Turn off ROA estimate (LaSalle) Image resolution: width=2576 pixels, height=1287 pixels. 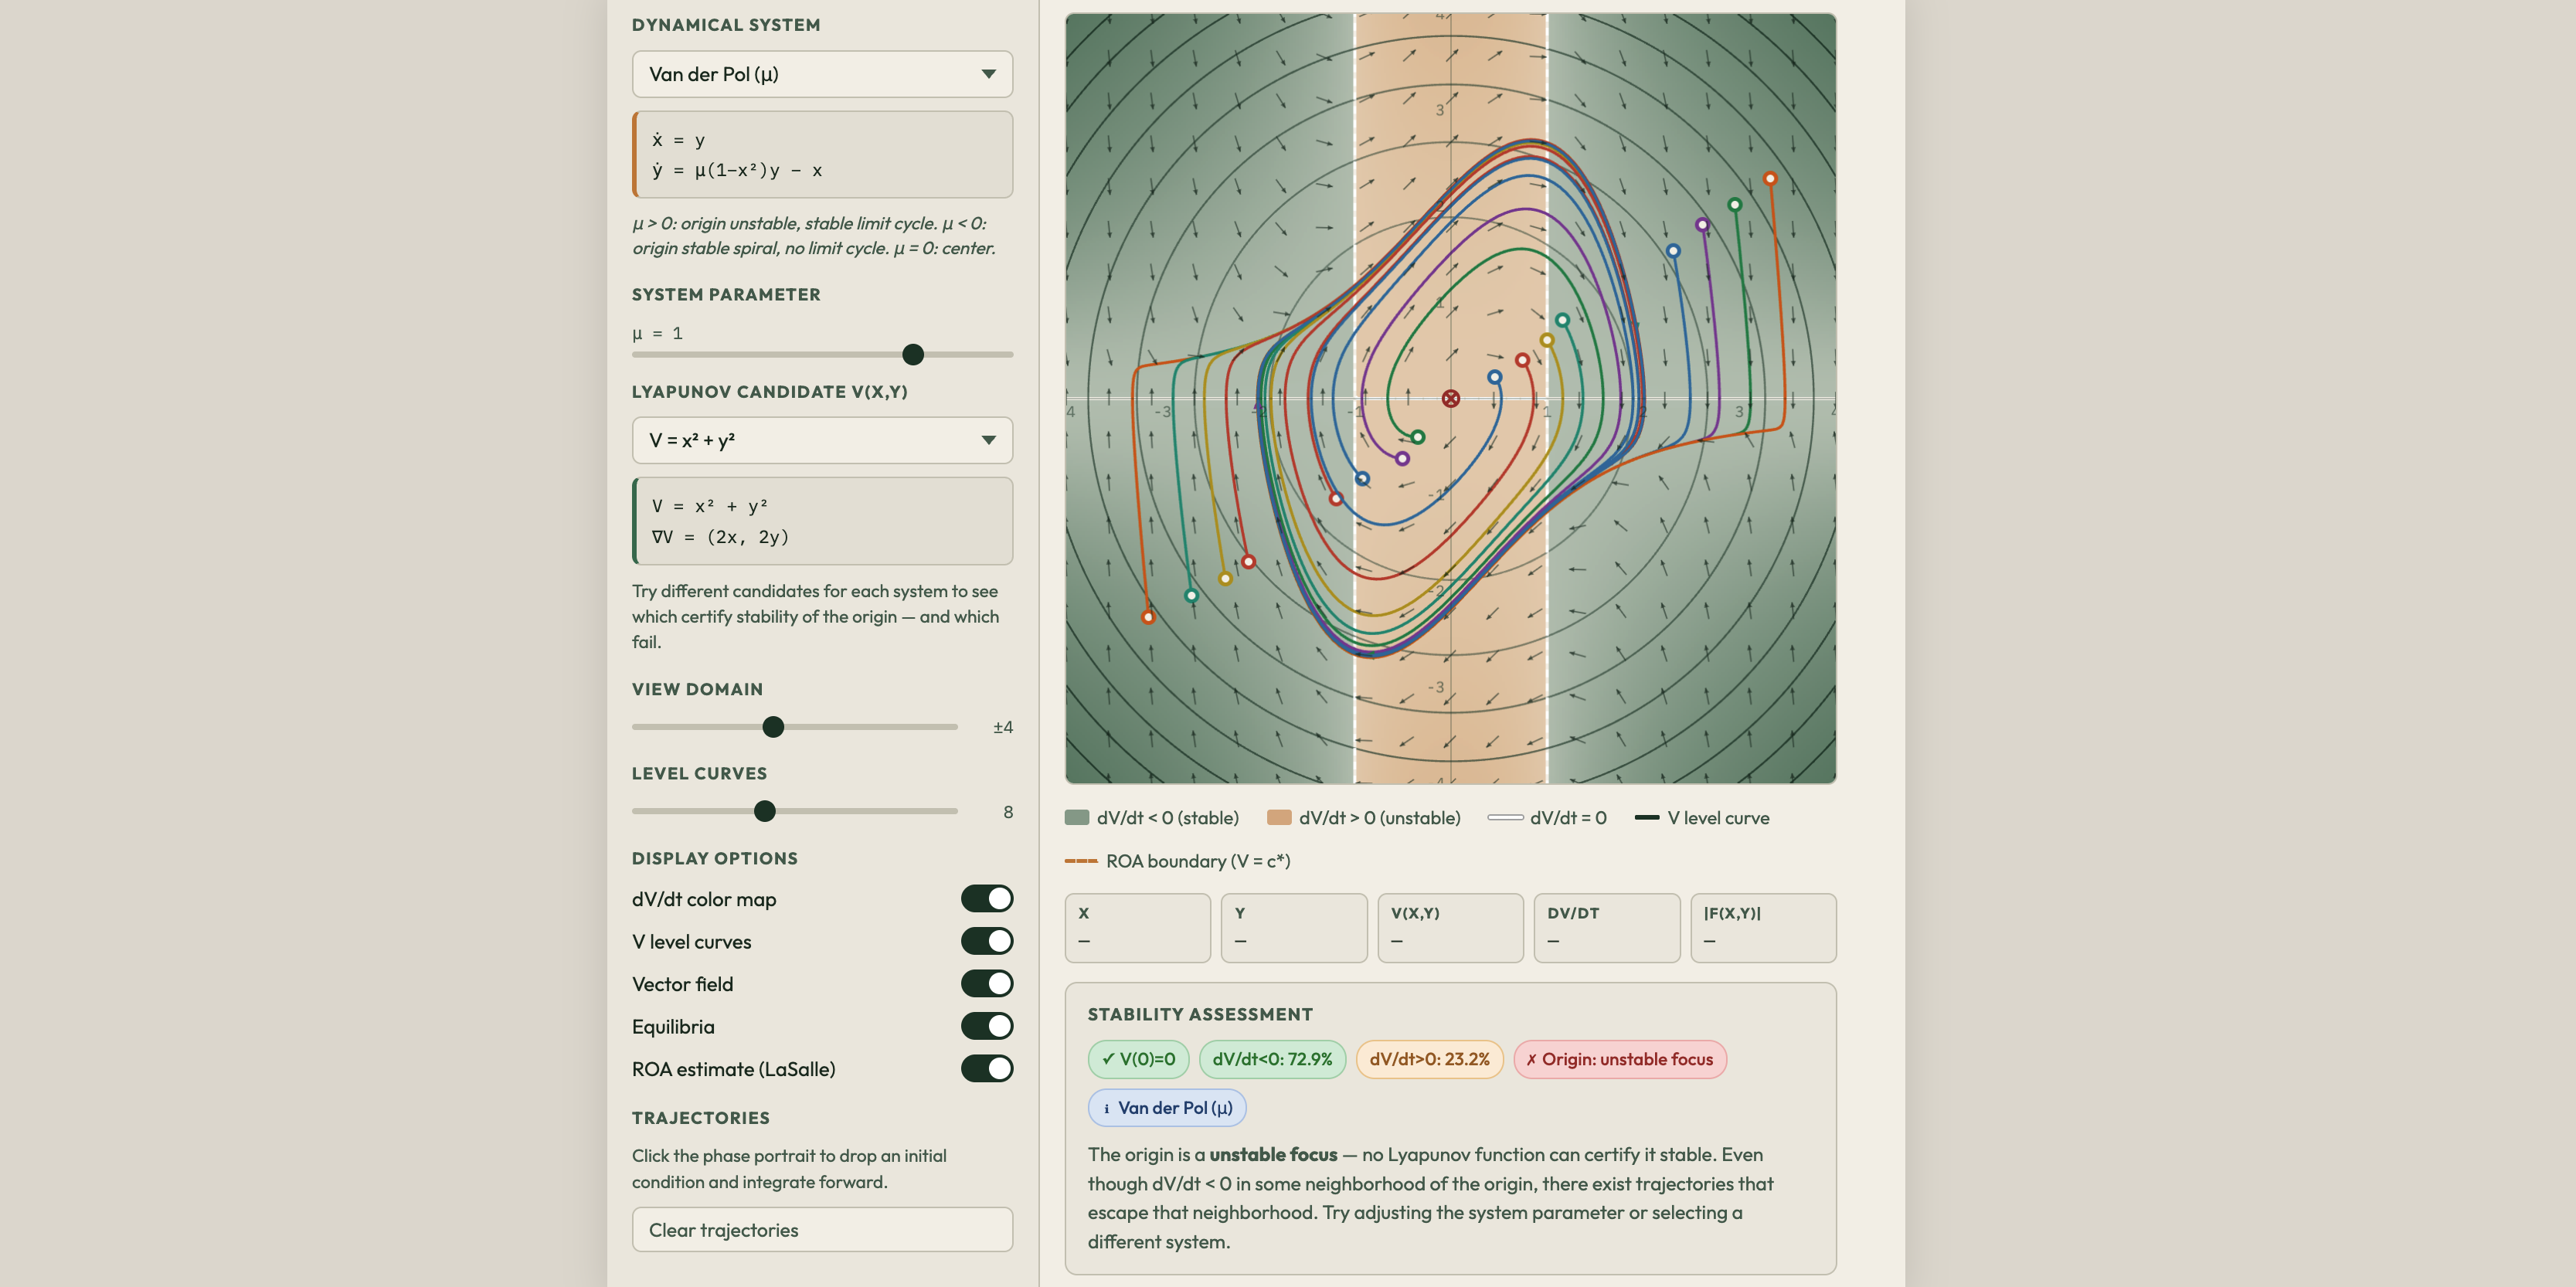[987, 1068]
